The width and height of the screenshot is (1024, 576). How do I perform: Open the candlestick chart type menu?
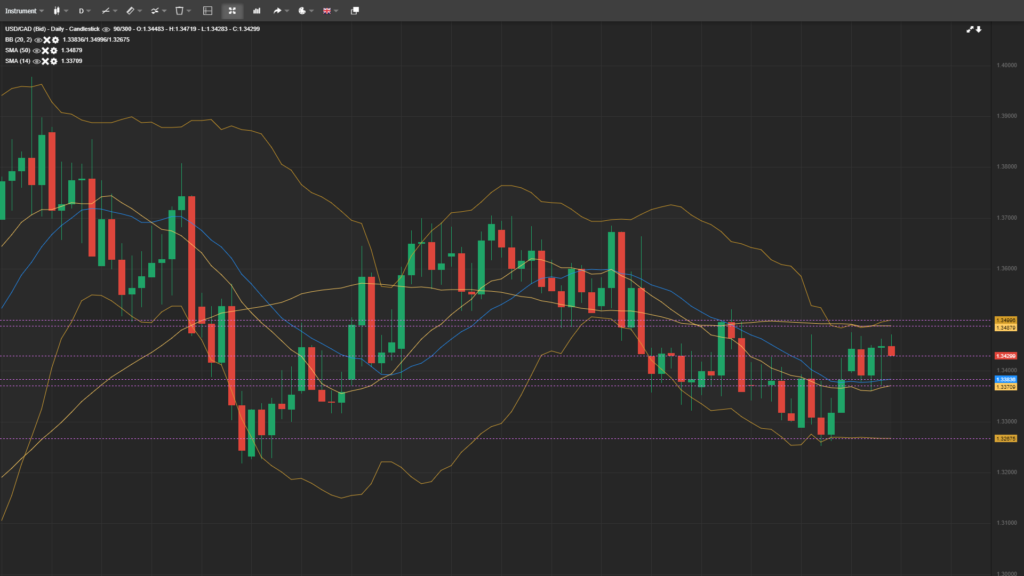[58, 10]
